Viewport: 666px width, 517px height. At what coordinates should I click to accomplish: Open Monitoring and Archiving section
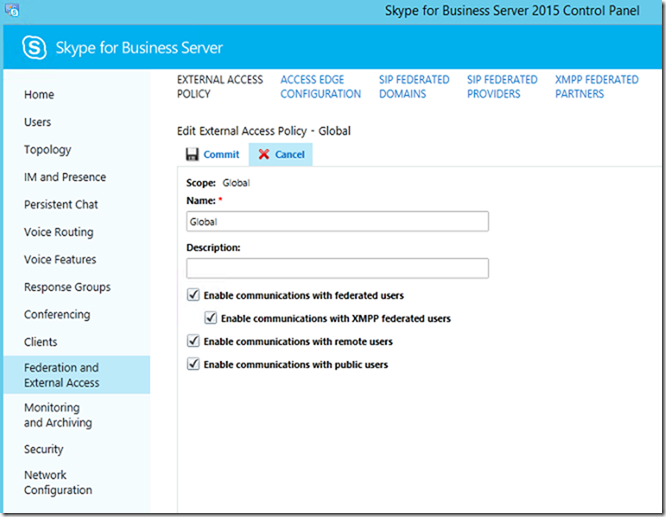pyautogui.click(x=58, y=415)
